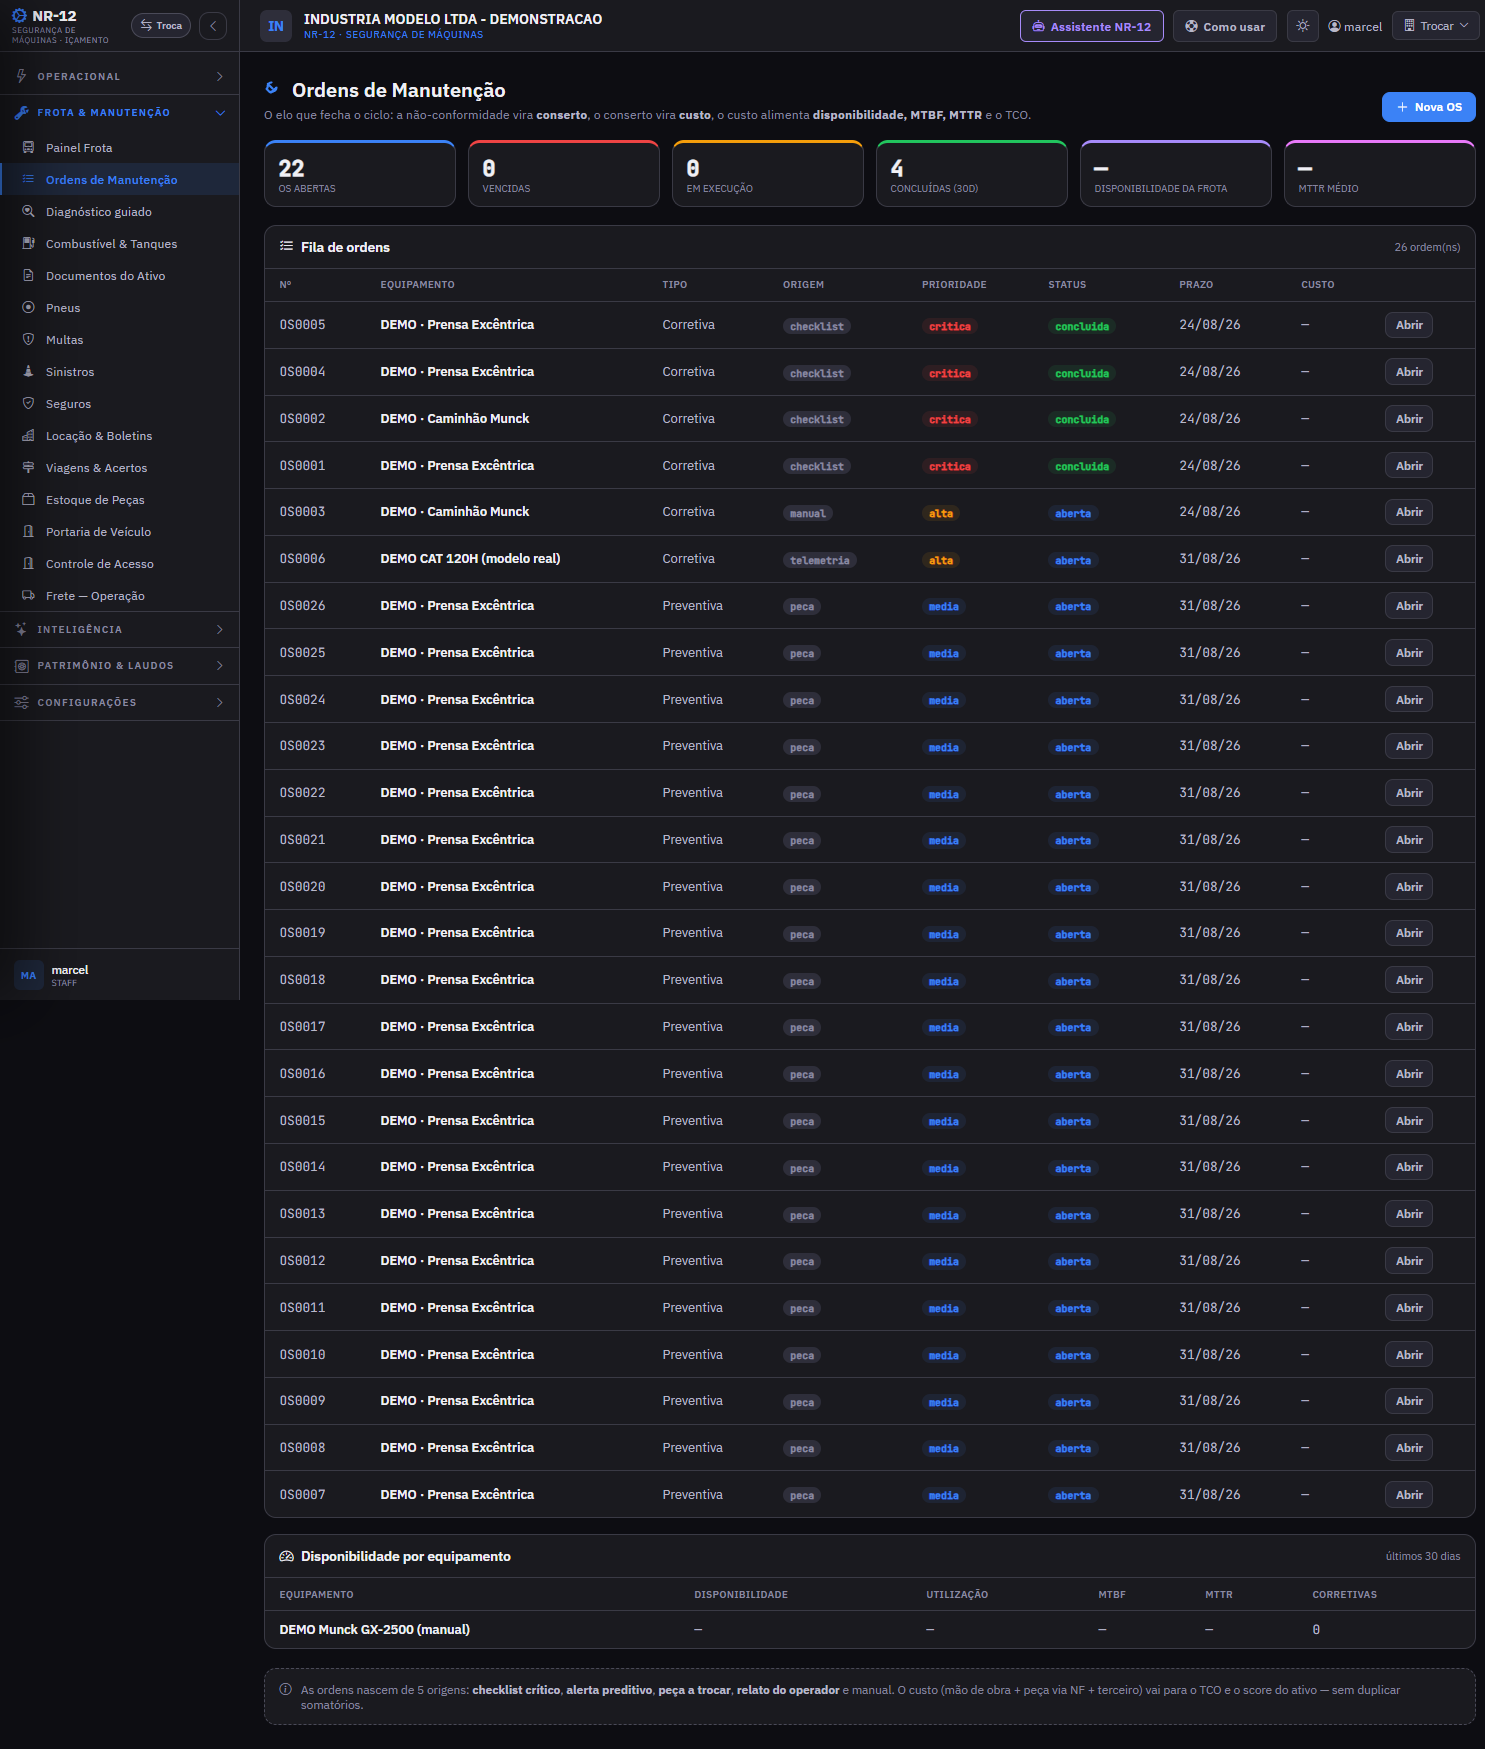Click the marcel user profile in header

[x=1355, y=27]
